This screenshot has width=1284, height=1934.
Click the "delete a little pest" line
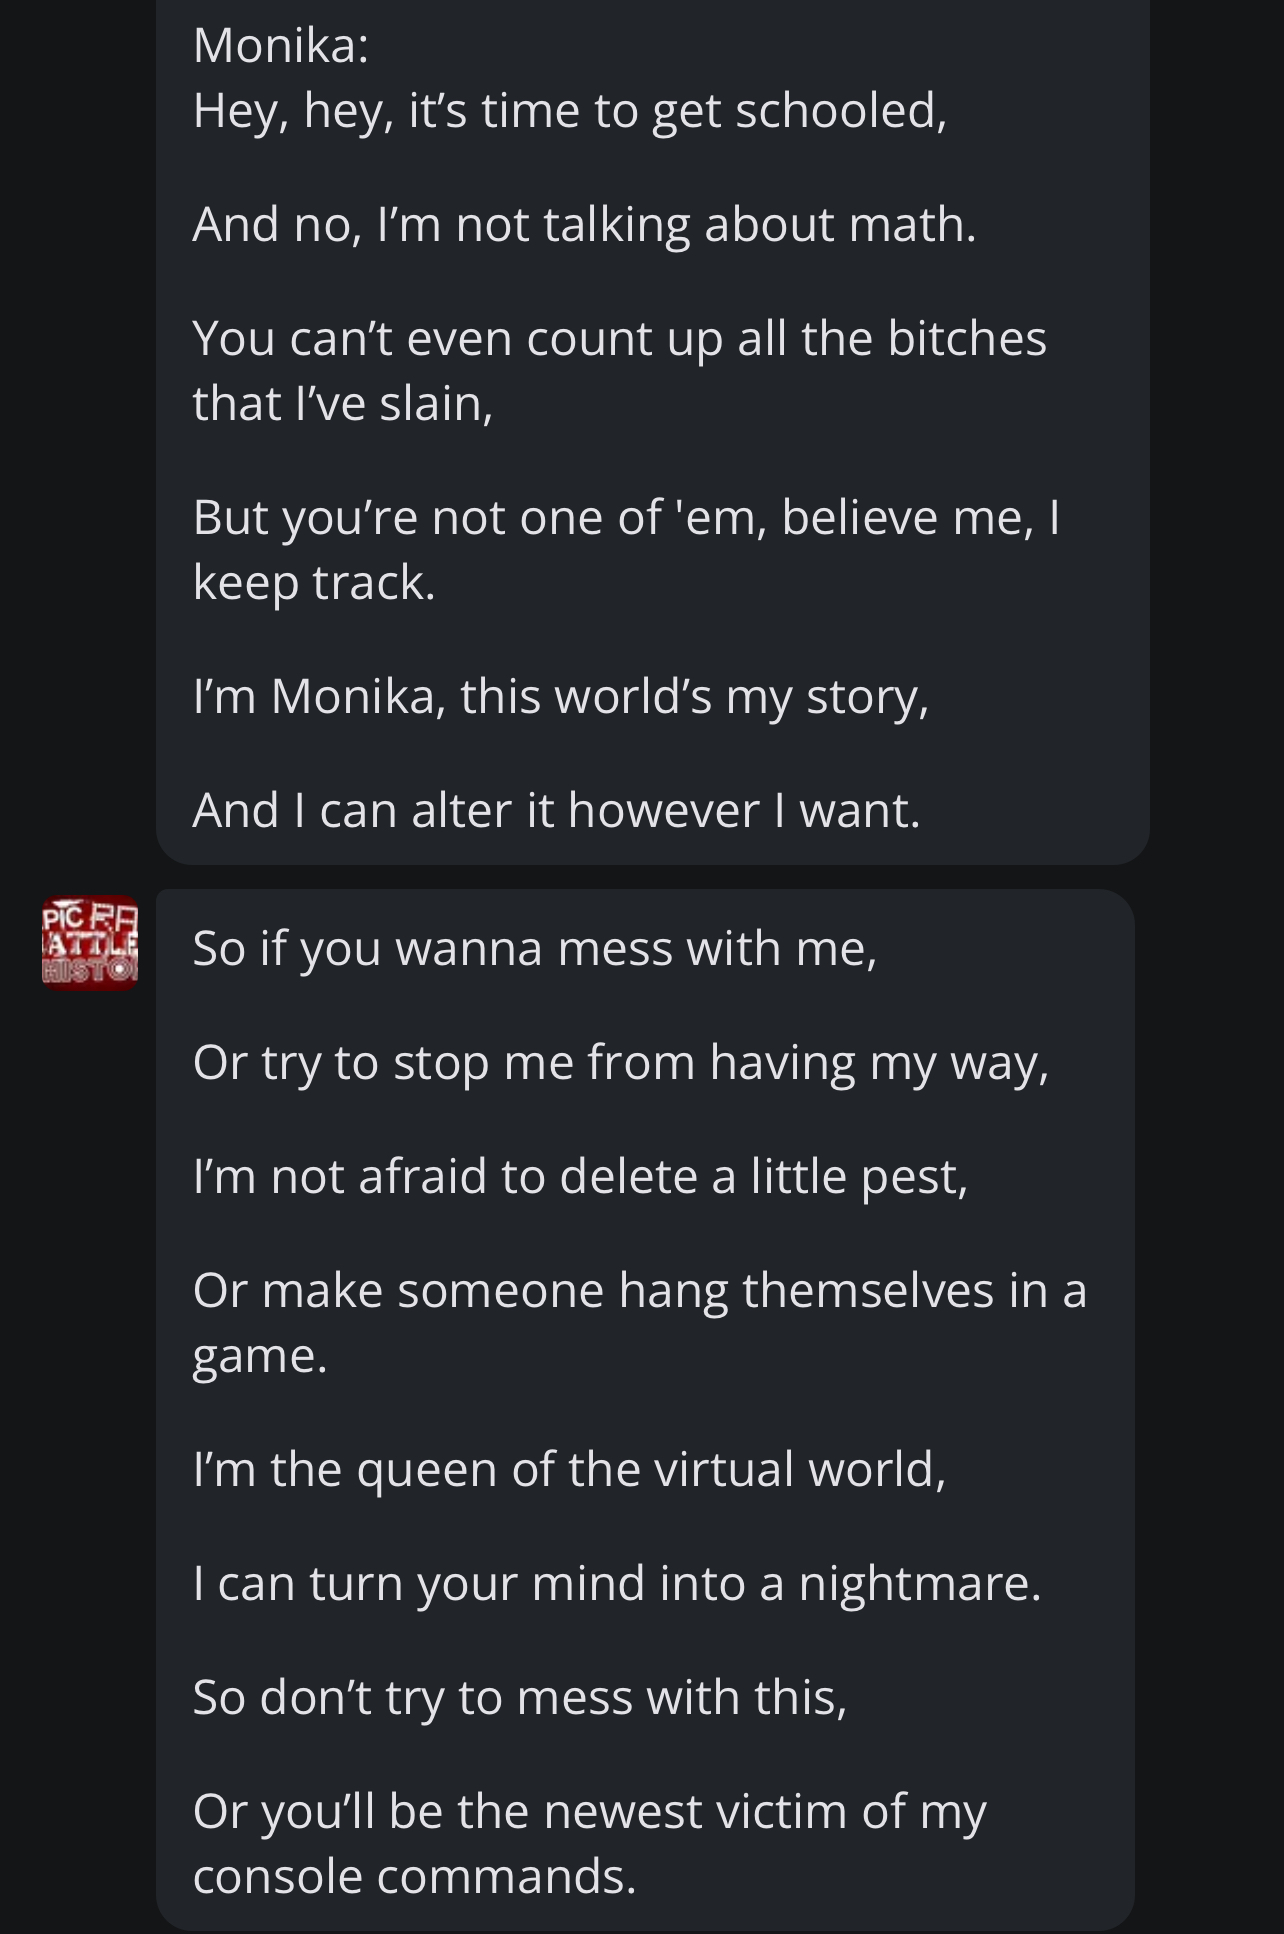point(580,1176)
